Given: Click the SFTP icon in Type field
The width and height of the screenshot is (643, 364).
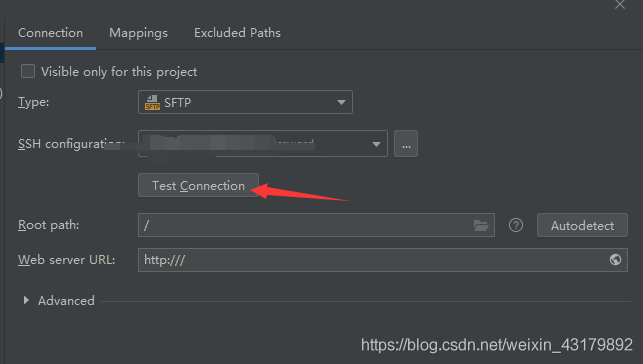Looking at the screenshot, I should (152, 102).
